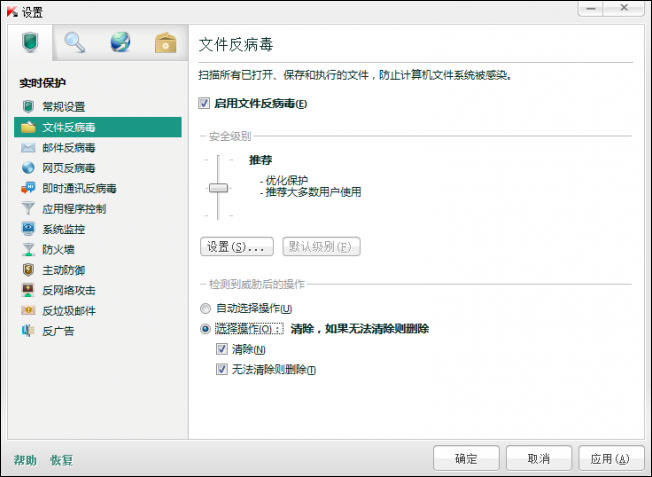Select 自动选择操作 radio button
The image size is (652, 477).
click(x=205, y=309)
